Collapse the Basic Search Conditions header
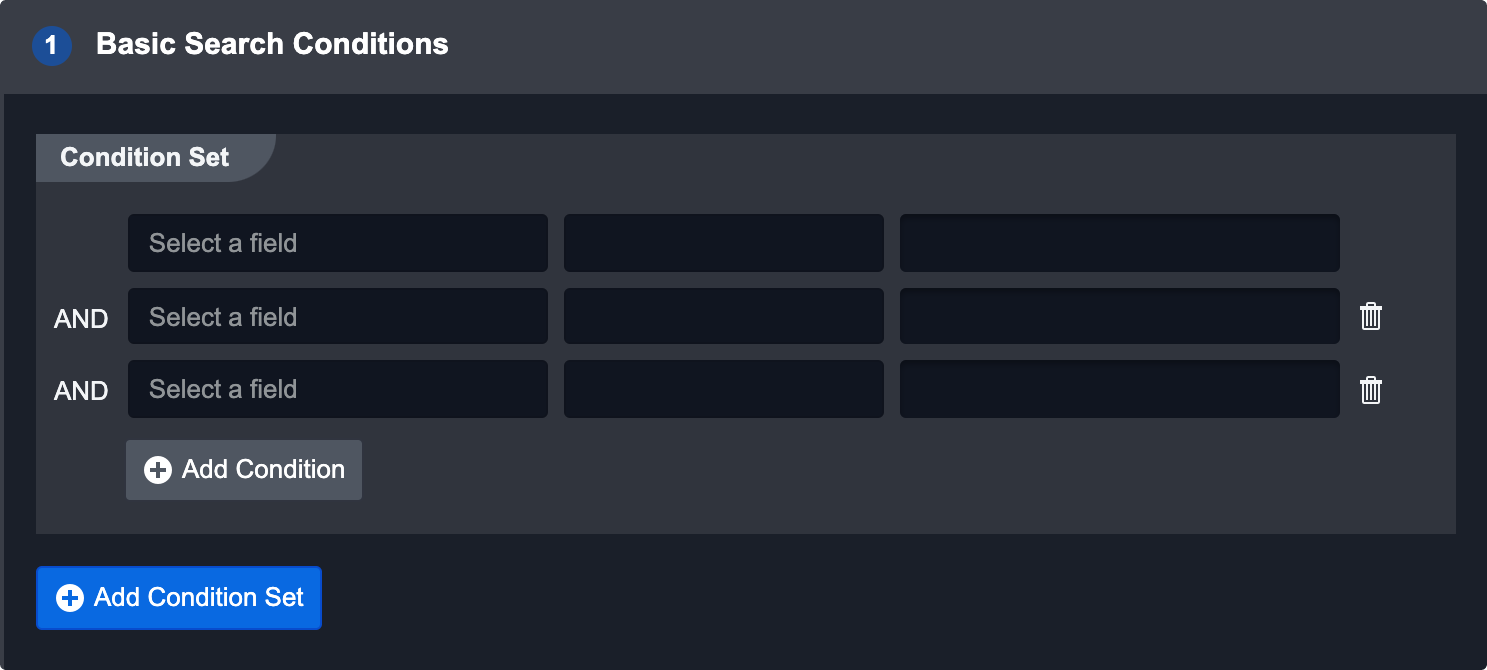This screenshot has width=1487, height=670. 272,45
